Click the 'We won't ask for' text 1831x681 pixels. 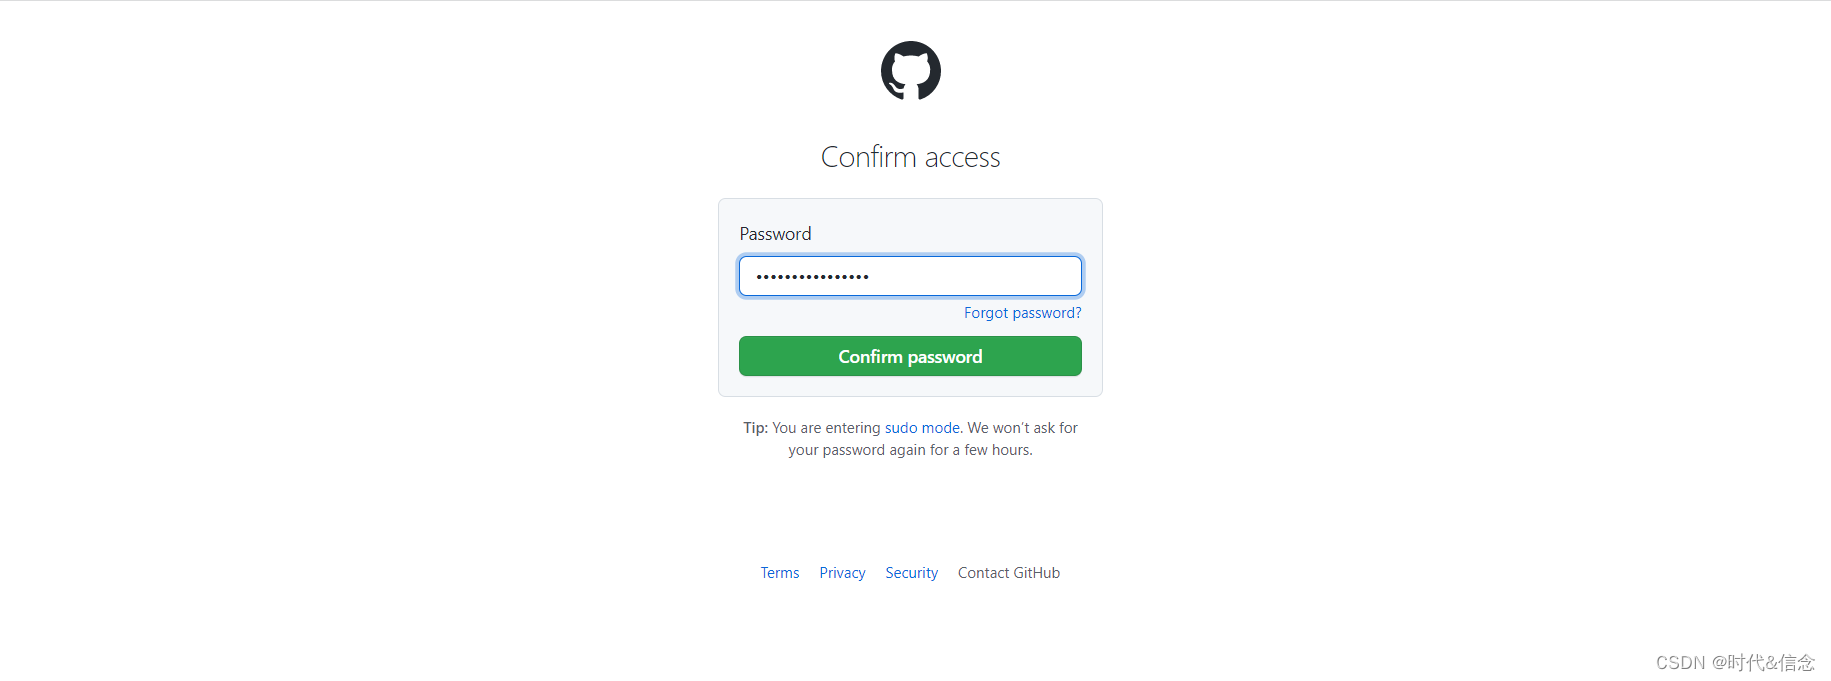pos(1022,428)
